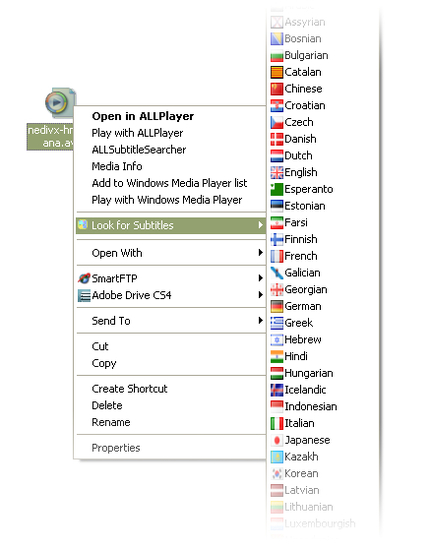Screen dimensions: 431x550
Task: Click the Adobe Drive CS4 icon
Action: [x=84, y=295]
